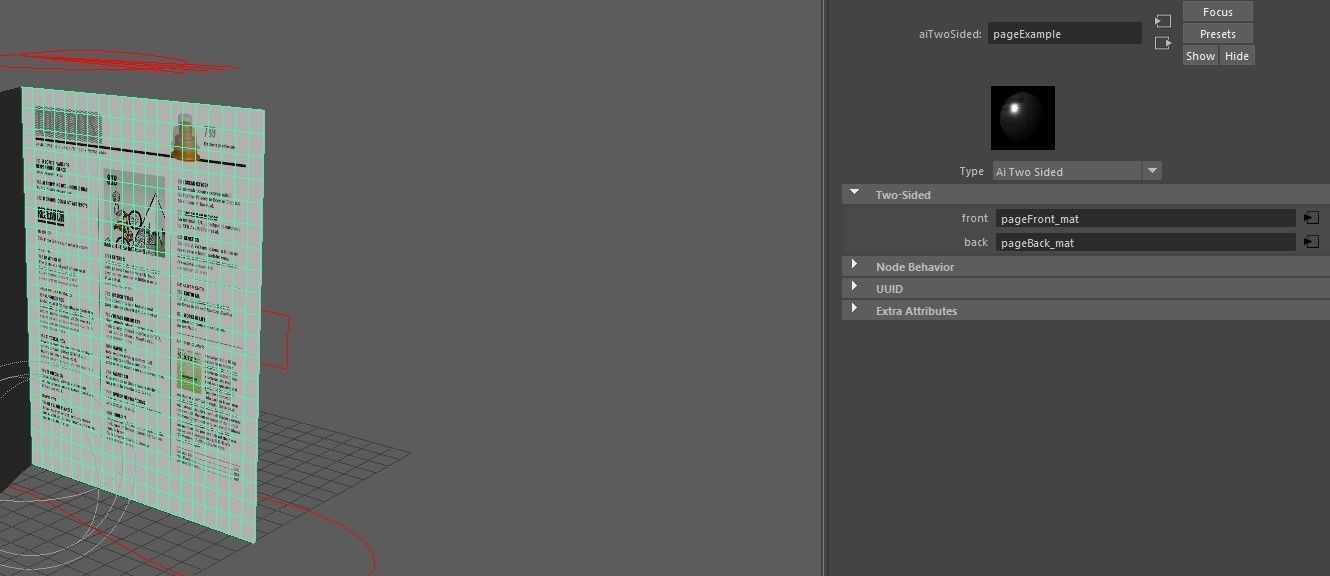Screen dimensions: 1330x576
Task: Collapse the Two-Sided section
Action: 1086,195
